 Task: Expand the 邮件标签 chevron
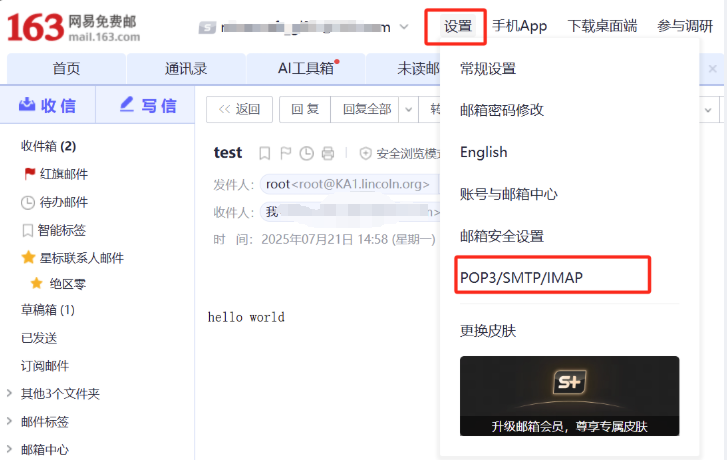click(9, 422)
